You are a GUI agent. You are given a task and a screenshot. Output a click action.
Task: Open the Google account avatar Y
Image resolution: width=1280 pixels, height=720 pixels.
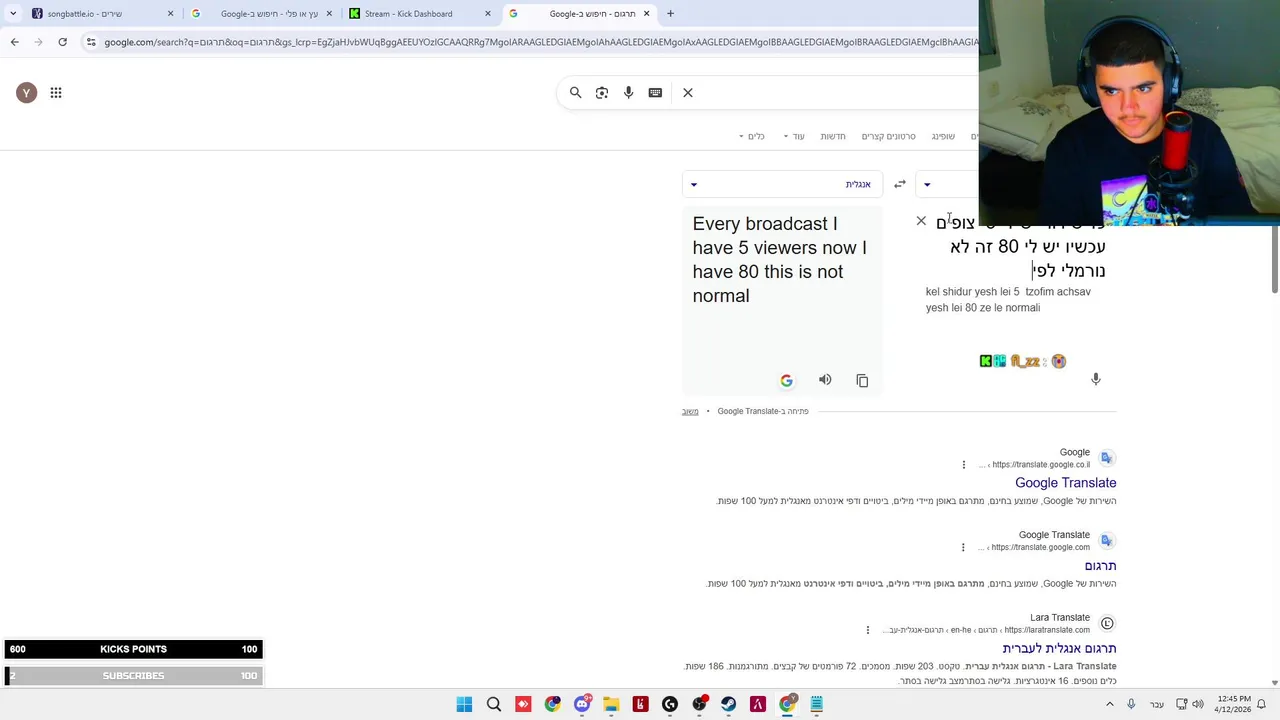[27, 93]
